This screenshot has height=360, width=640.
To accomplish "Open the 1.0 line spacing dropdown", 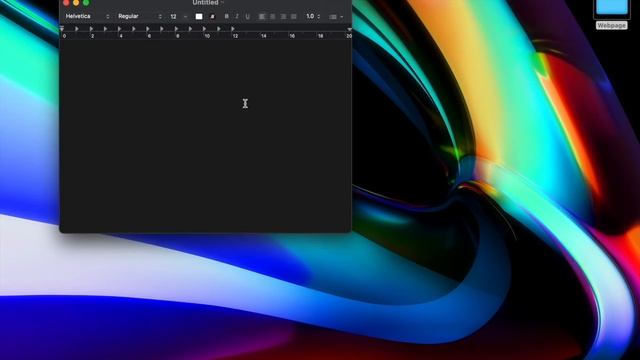I will coord(313,16).
